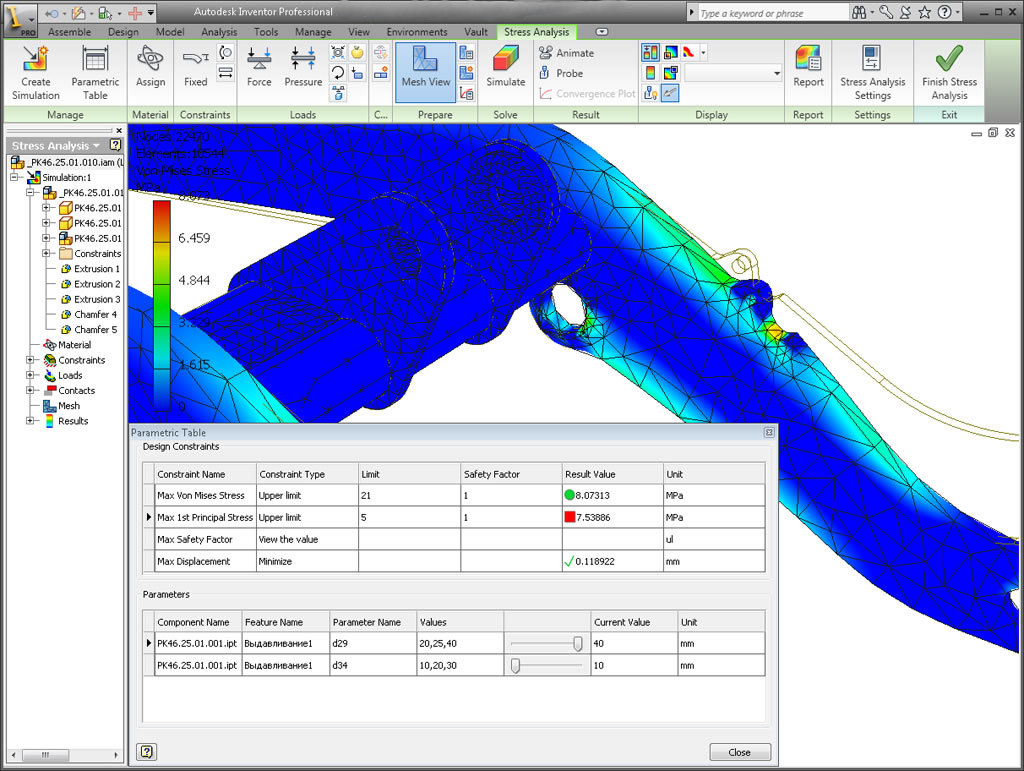This screenshot has width=1024, height=771.
Task: Open Mesh Settings icon in Prepare
Action: point(466,53)
